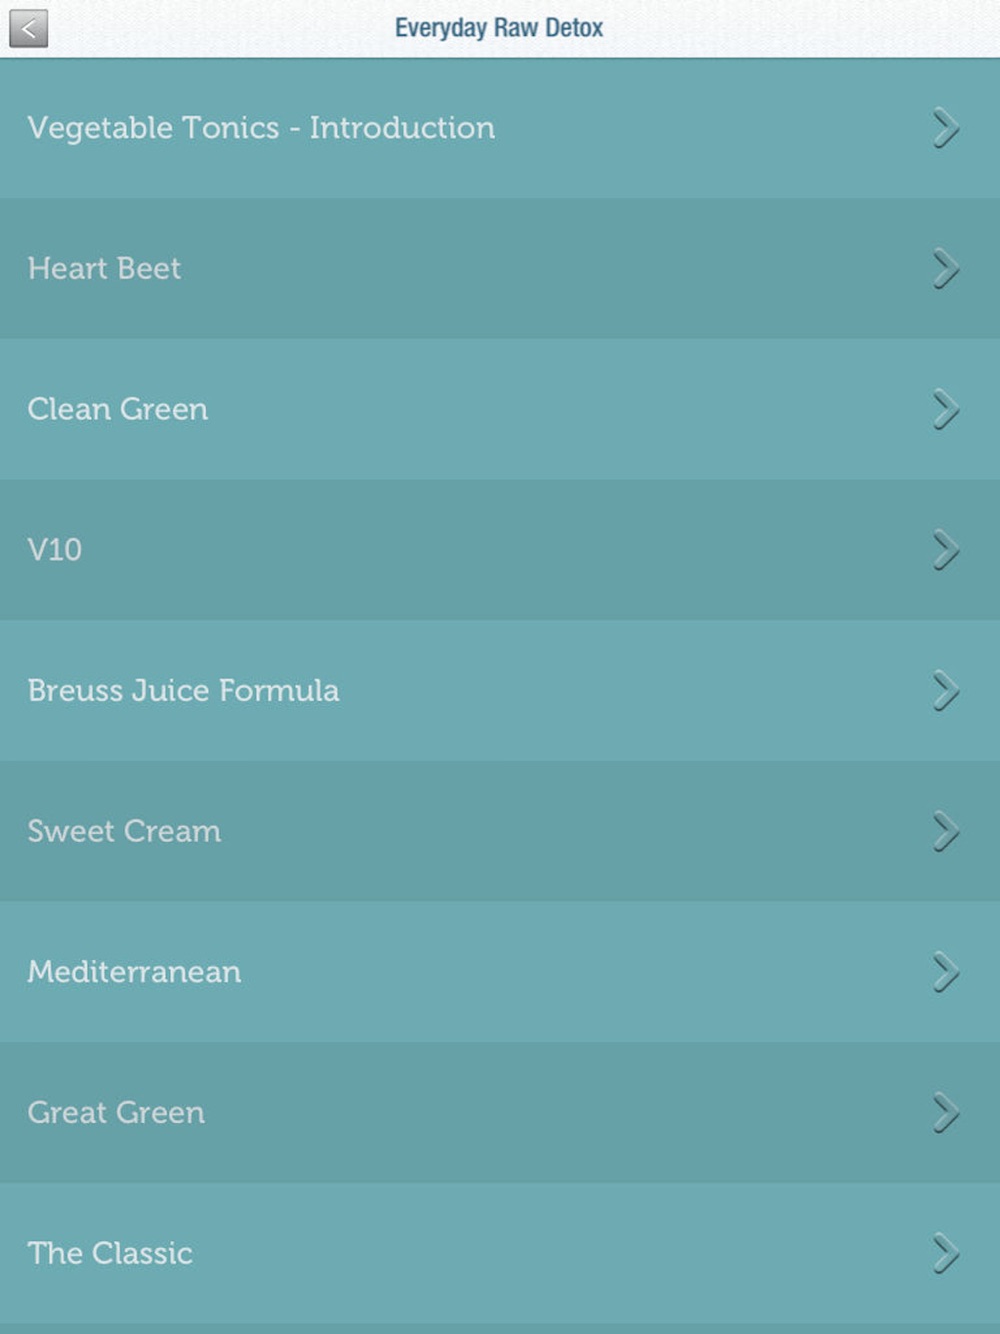Click the chevron for Breuss Juice Formula
Screen dimensions: 1000x1334
tap(946, 691)
